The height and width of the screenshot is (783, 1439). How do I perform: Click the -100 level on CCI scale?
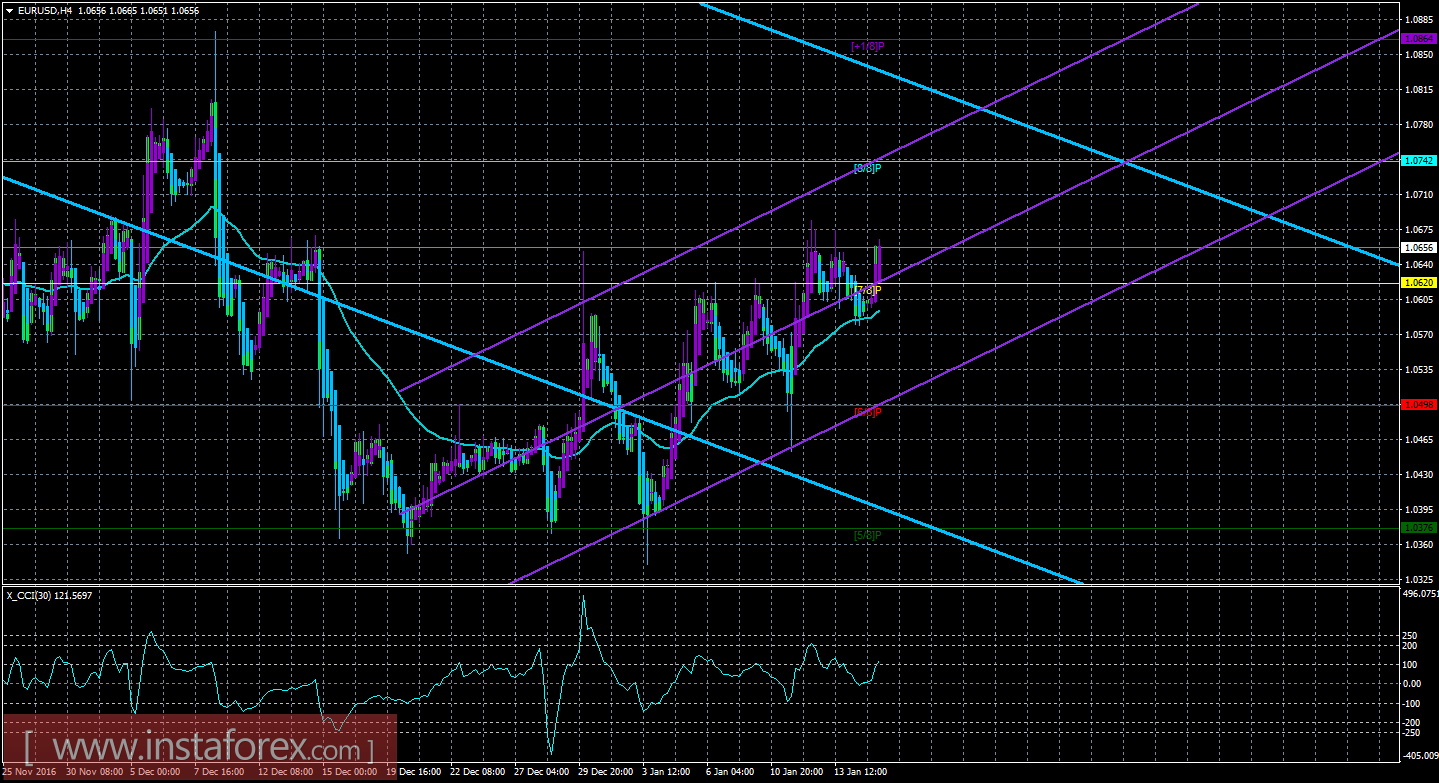pos(1413,703)
